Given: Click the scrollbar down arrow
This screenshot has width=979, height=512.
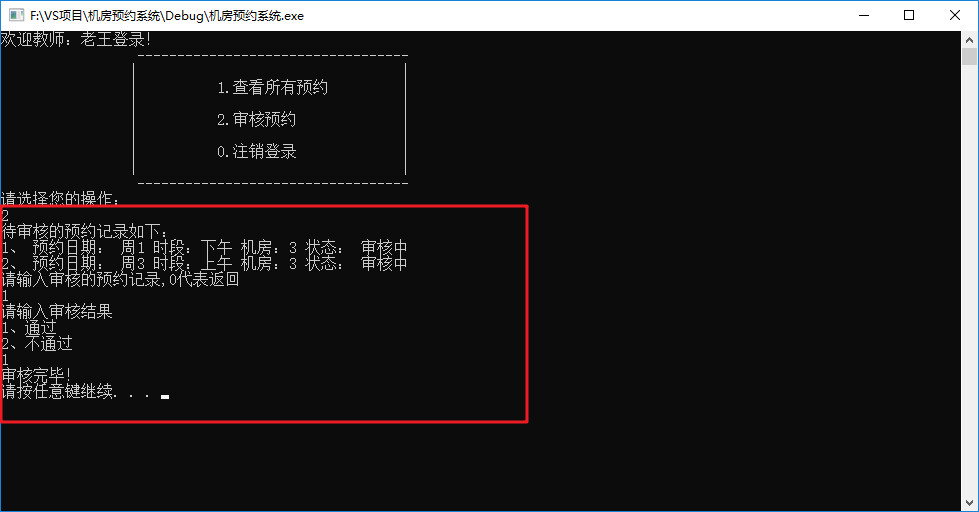Looking at the screenshot, I should [x=969, y=503].
